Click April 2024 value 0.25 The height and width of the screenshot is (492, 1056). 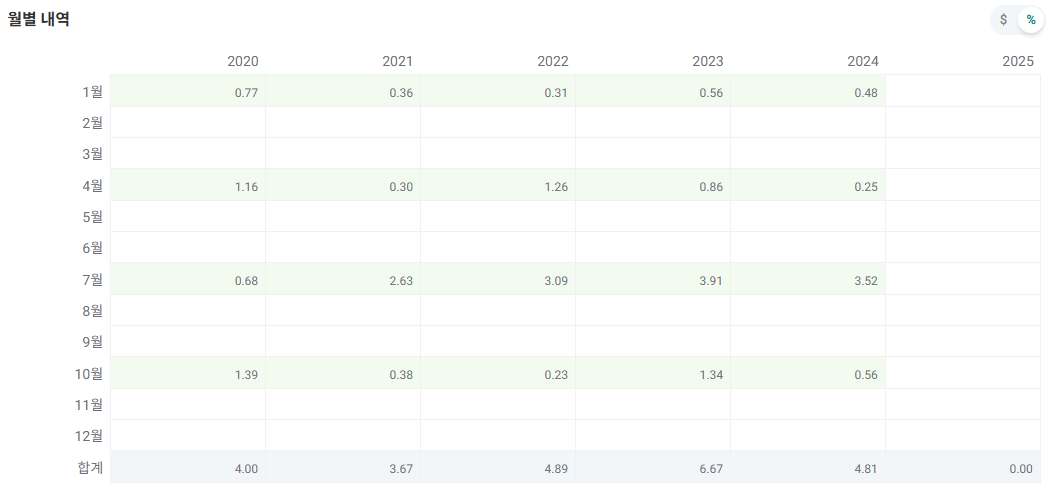(866, 187)
